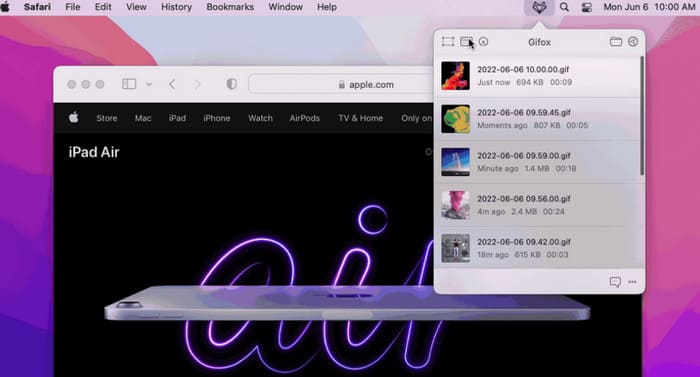Click the date and time in menu bar
The width and height of the screenshot is (700, 377).
[x=649, y=7]
